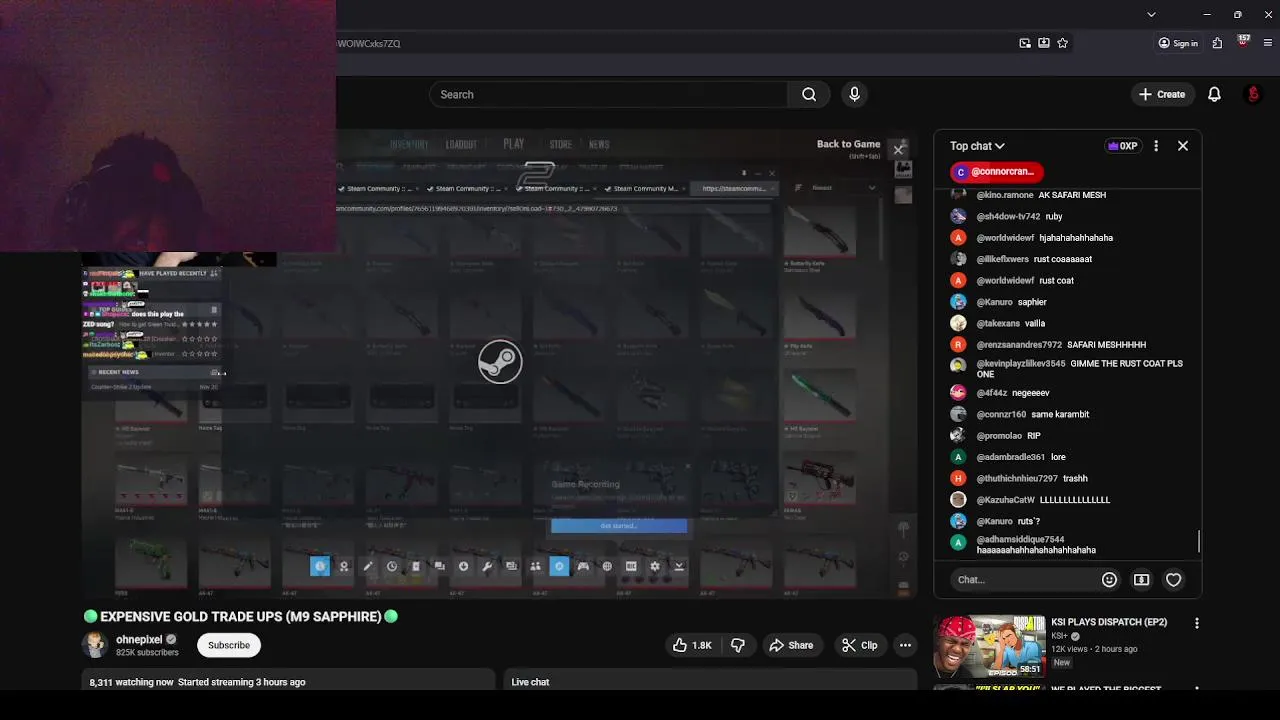Start voice search with the microphone icon
Screen dimensions: 1280x720
854,95
